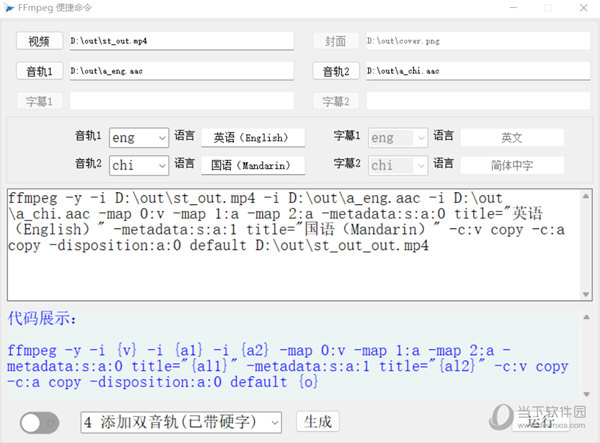This screenshot has width=600, height=443.
Task: Click the 国语 (Mandarin) language name field
Action: point(253,165)
